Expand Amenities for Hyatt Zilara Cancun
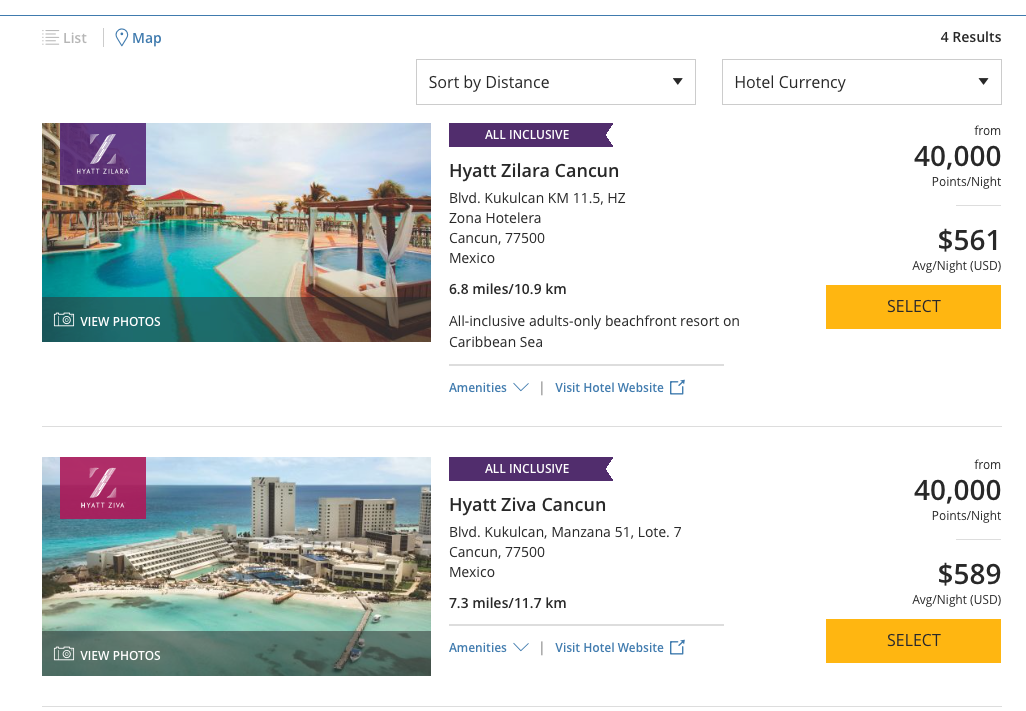Image resolution: width=1026 pixels, height=711 pixels. [x=488, y=387]
